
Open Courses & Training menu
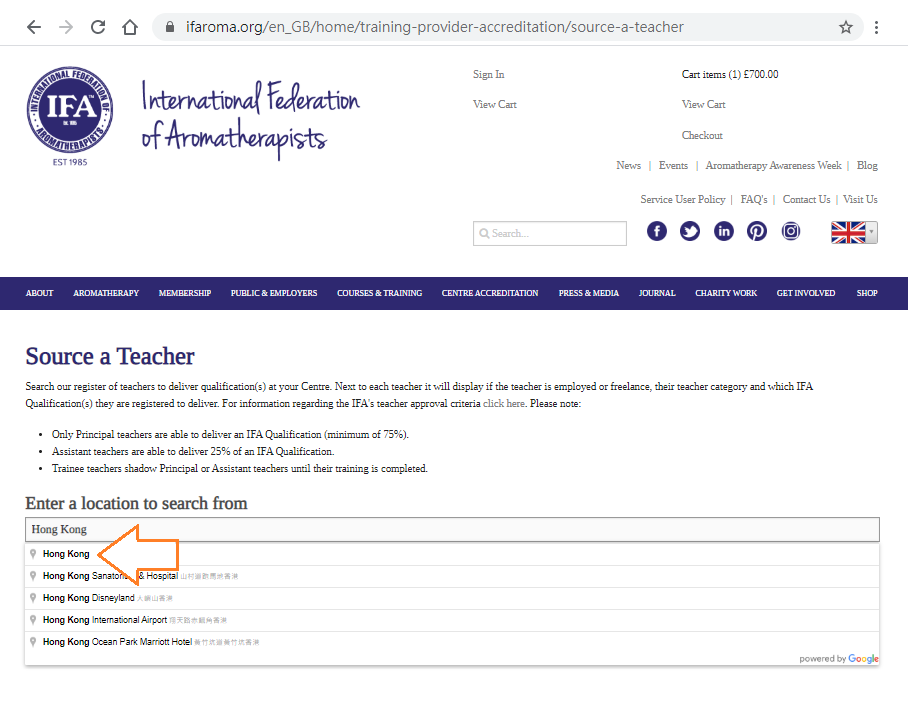(x=379, y=293)
